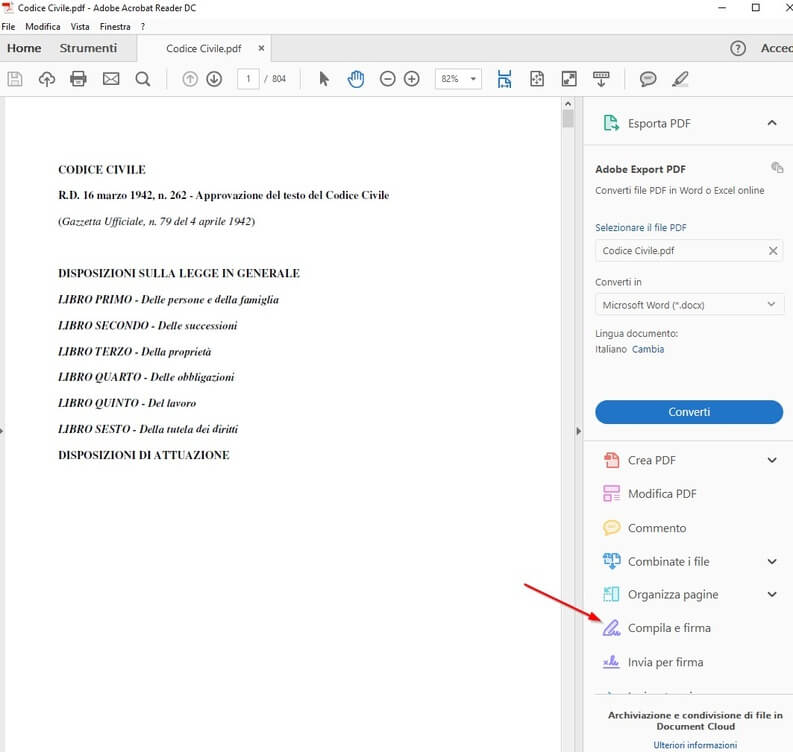The image size is (793, 752).
Task: Click DISPOSIZIONI DI ATTUAZIONE heading
Action: pyautogui.click(x=144, y=455)
